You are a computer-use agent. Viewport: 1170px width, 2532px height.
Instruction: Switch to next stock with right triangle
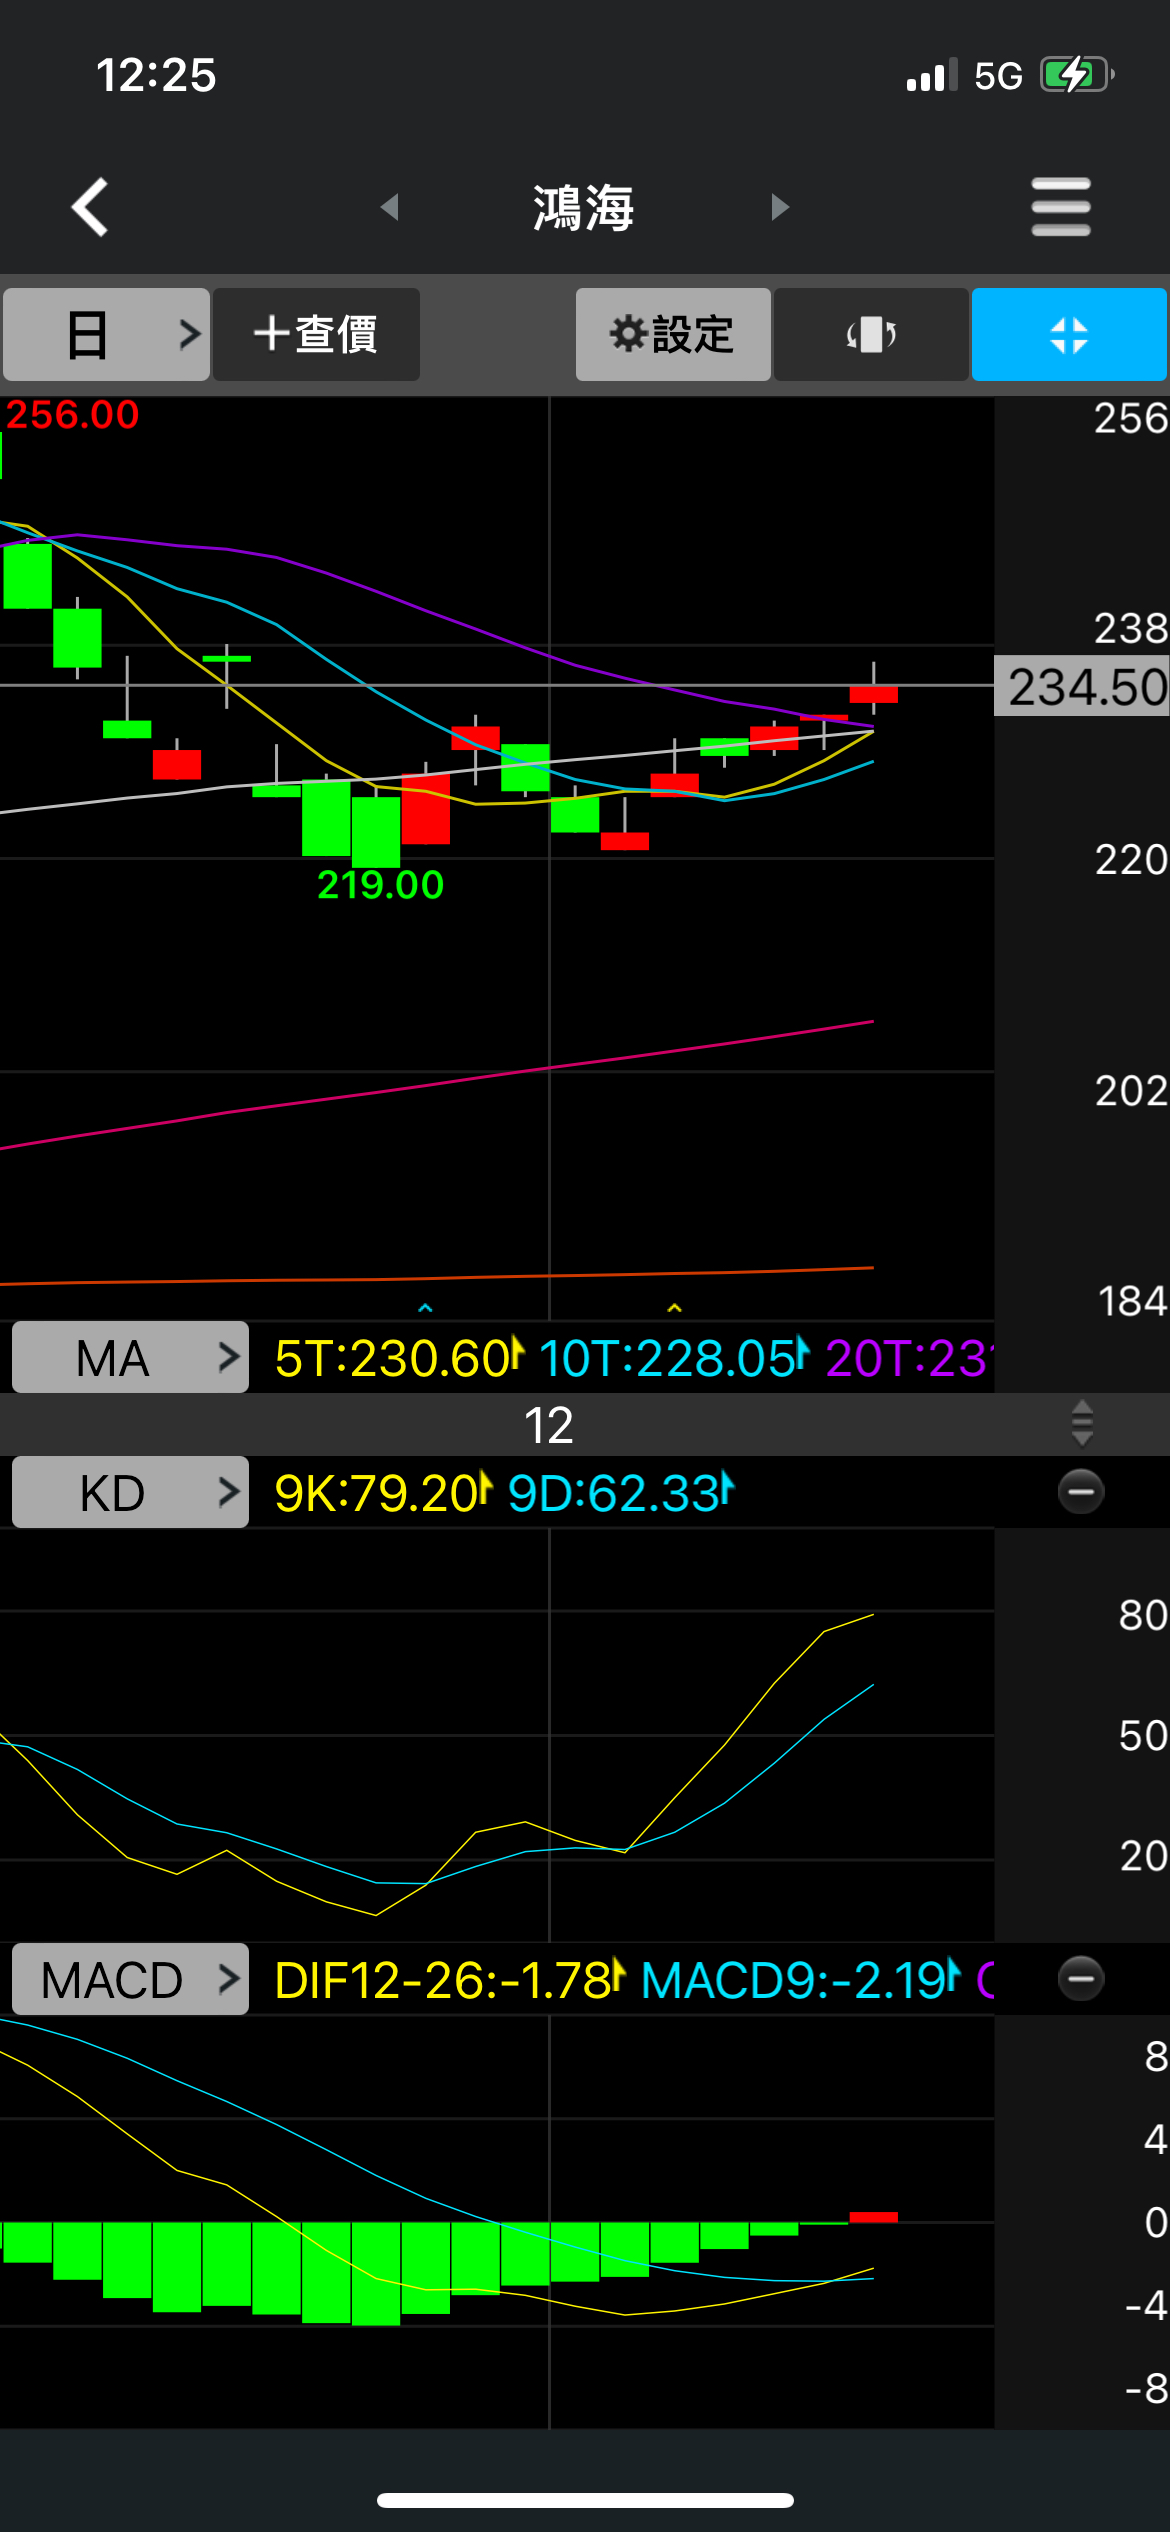[x=780, y=207]
